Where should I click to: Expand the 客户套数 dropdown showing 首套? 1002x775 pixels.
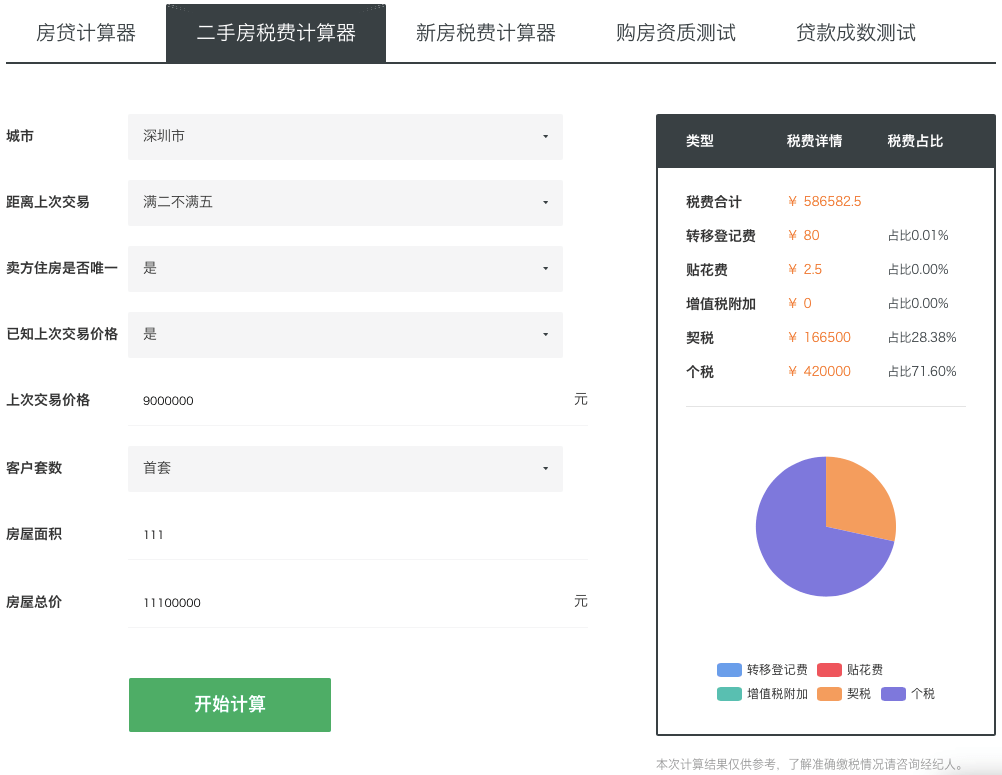[345, 468]
